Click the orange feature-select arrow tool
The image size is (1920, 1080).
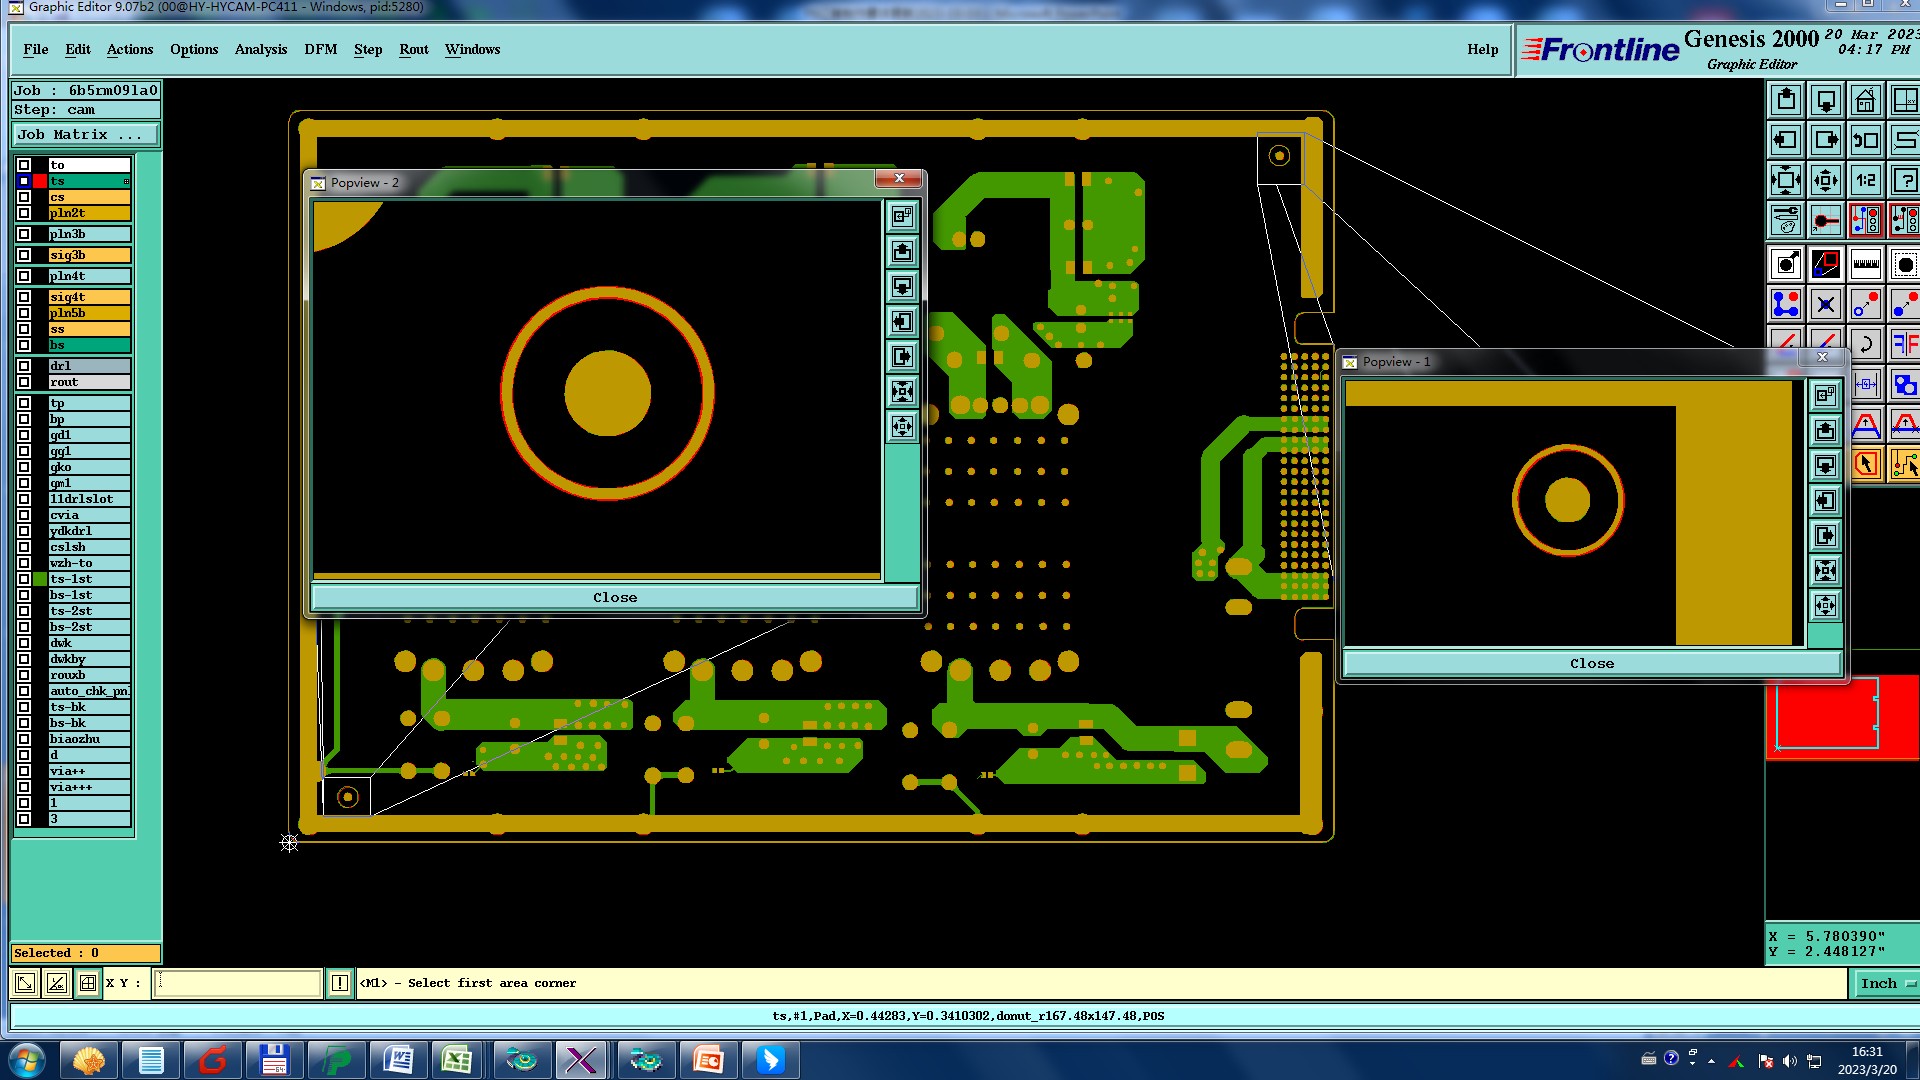1865,464
